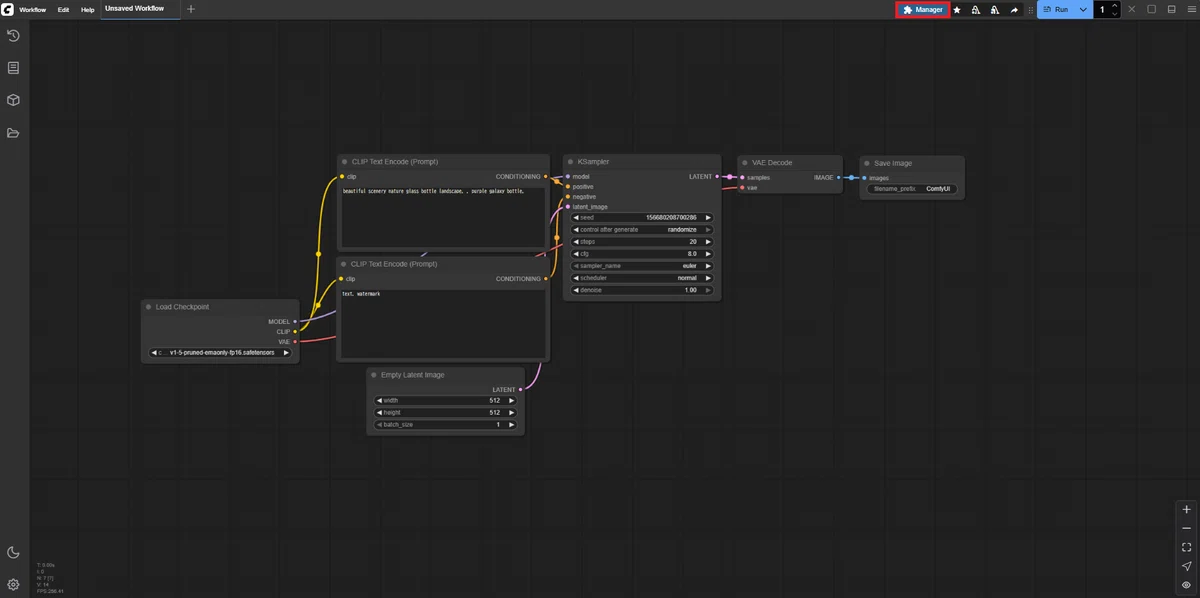Click the VAE Decode IMAGE output slot
The width and height of the screenshot is (1200, 598).
coord(838,178)
